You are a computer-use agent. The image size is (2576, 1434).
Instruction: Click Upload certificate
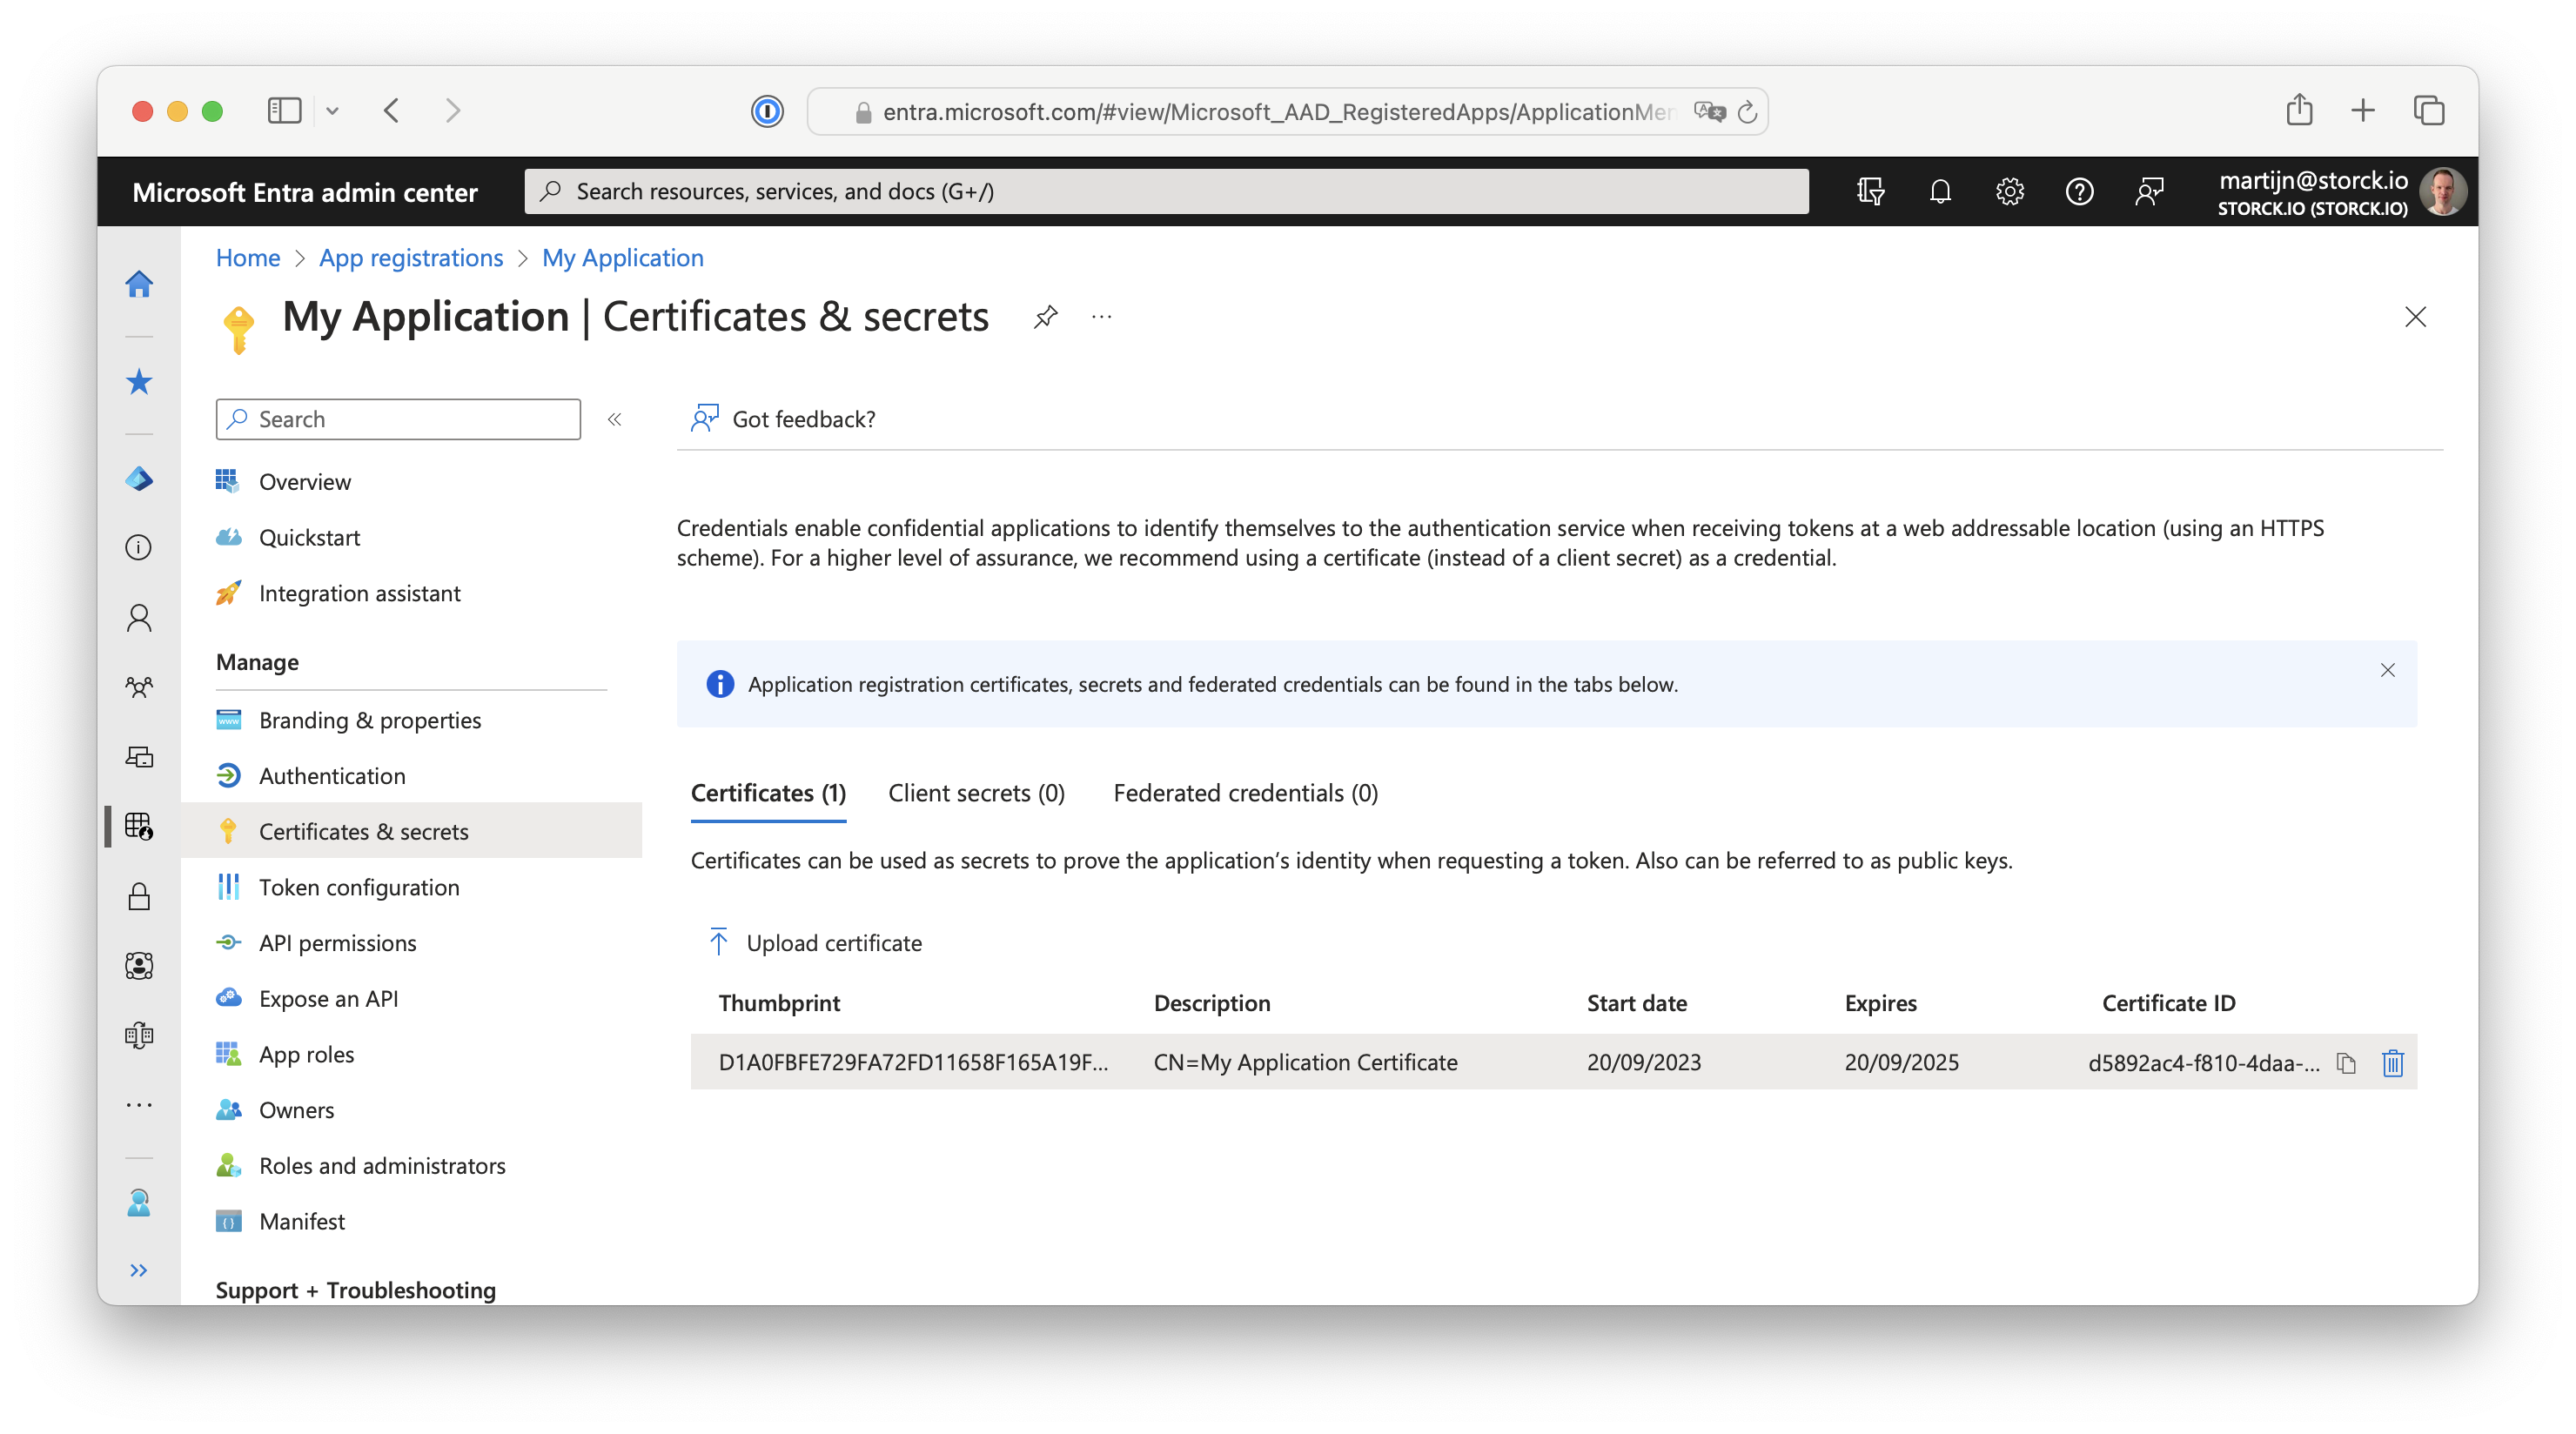coord(815,942)
